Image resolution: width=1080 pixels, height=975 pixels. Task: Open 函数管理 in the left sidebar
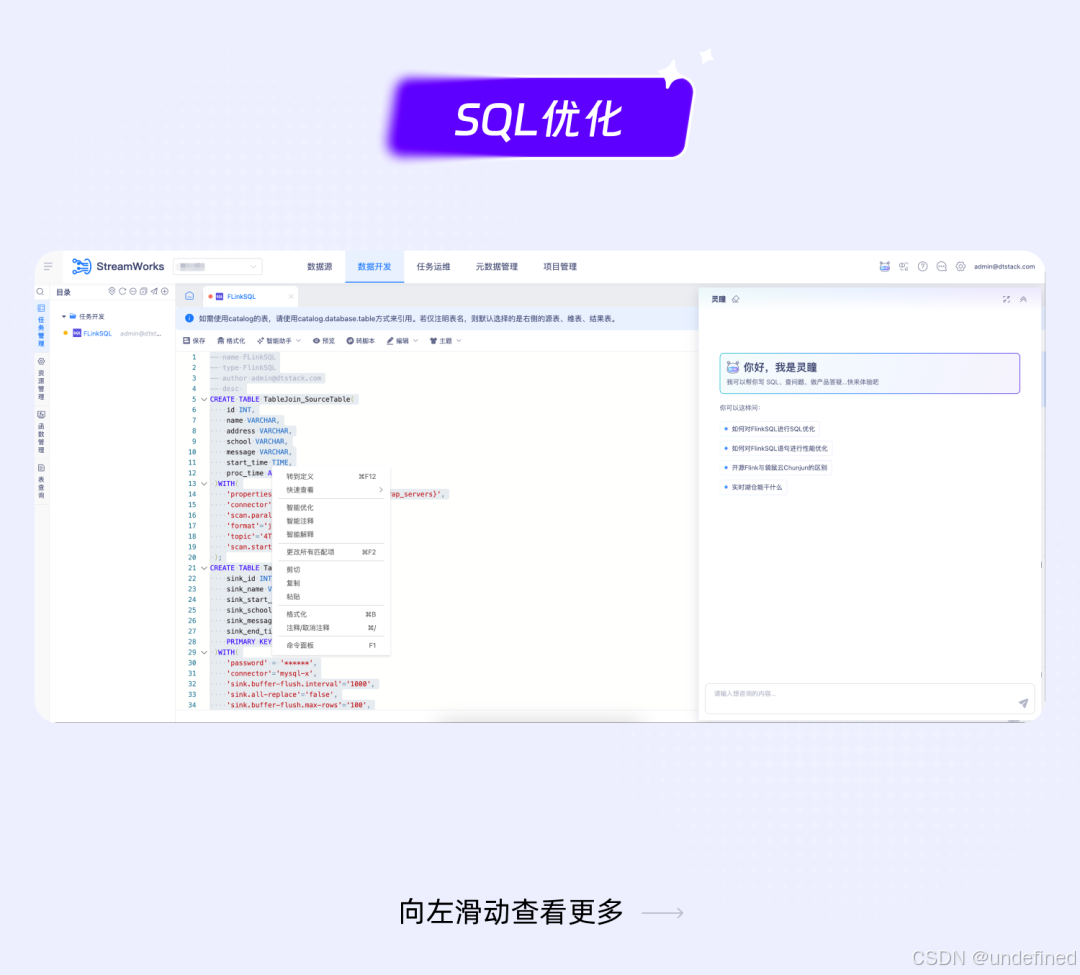pyautogui.click(x=41, y=432)
